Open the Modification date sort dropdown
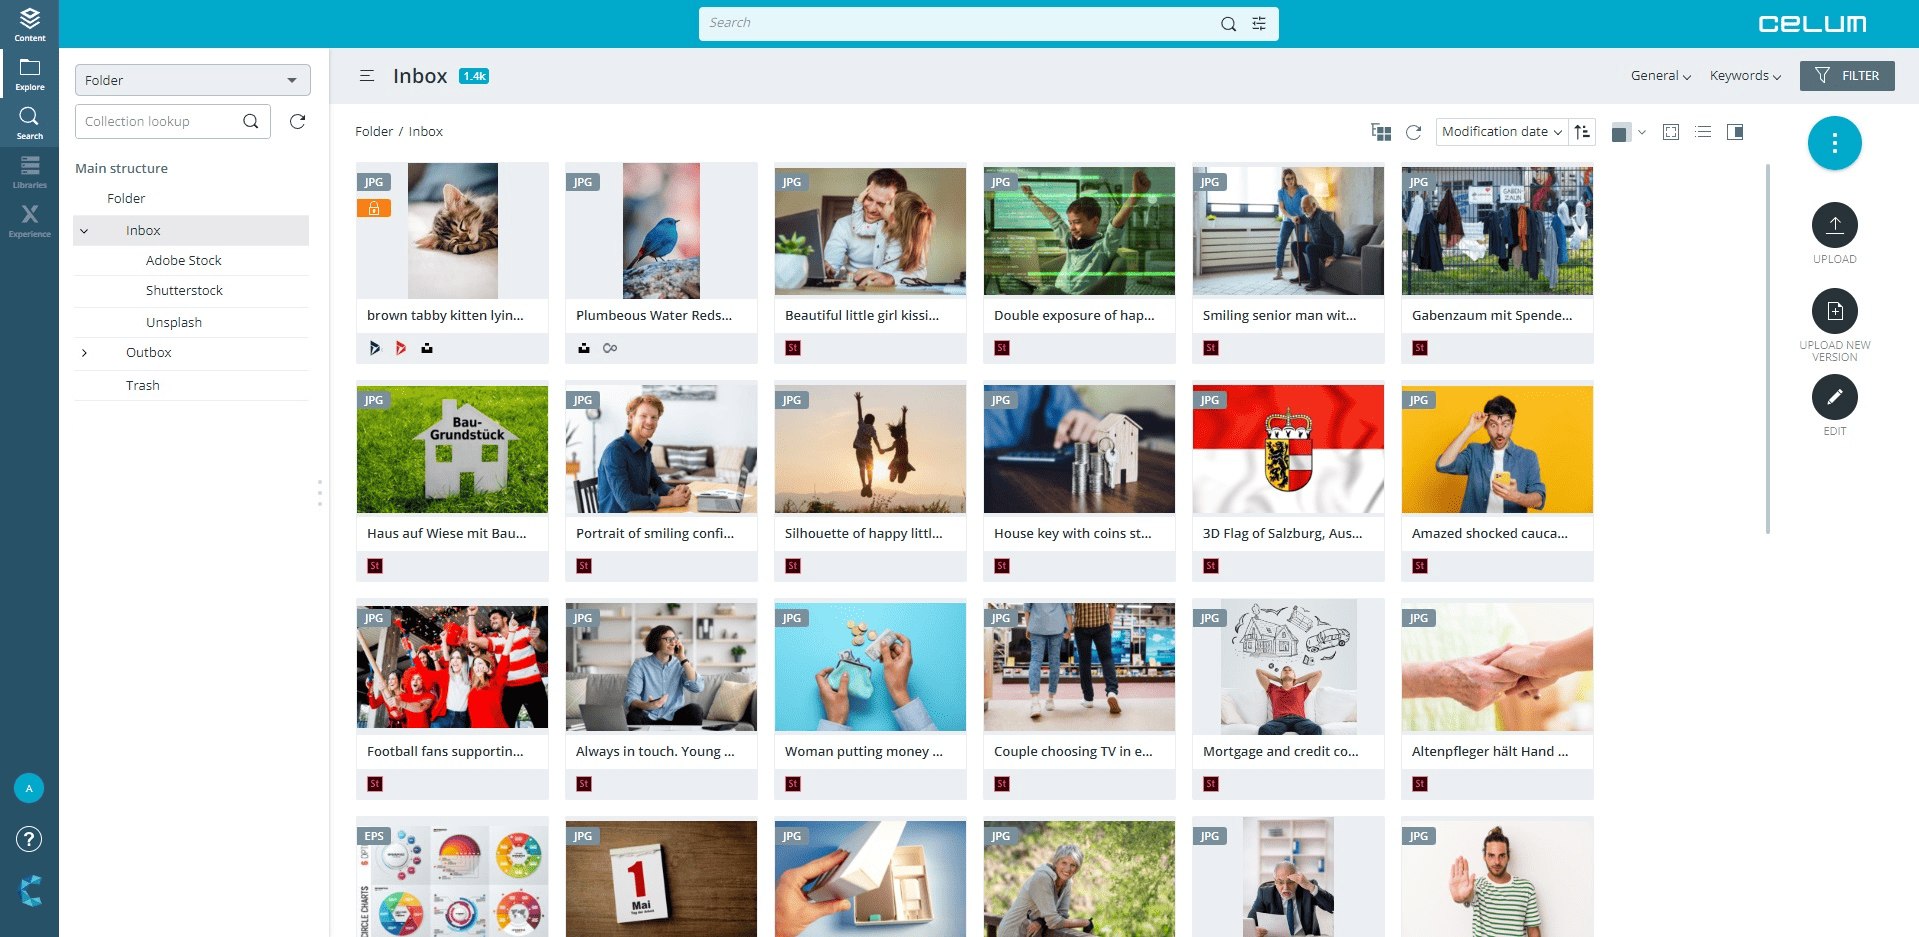 (x=1500, y=131)
